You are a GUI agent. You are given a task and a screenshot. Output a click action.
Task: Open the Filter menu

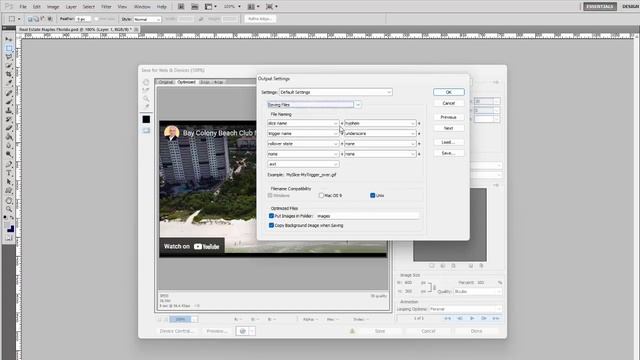pyautogui.click(x=106, y=7)
